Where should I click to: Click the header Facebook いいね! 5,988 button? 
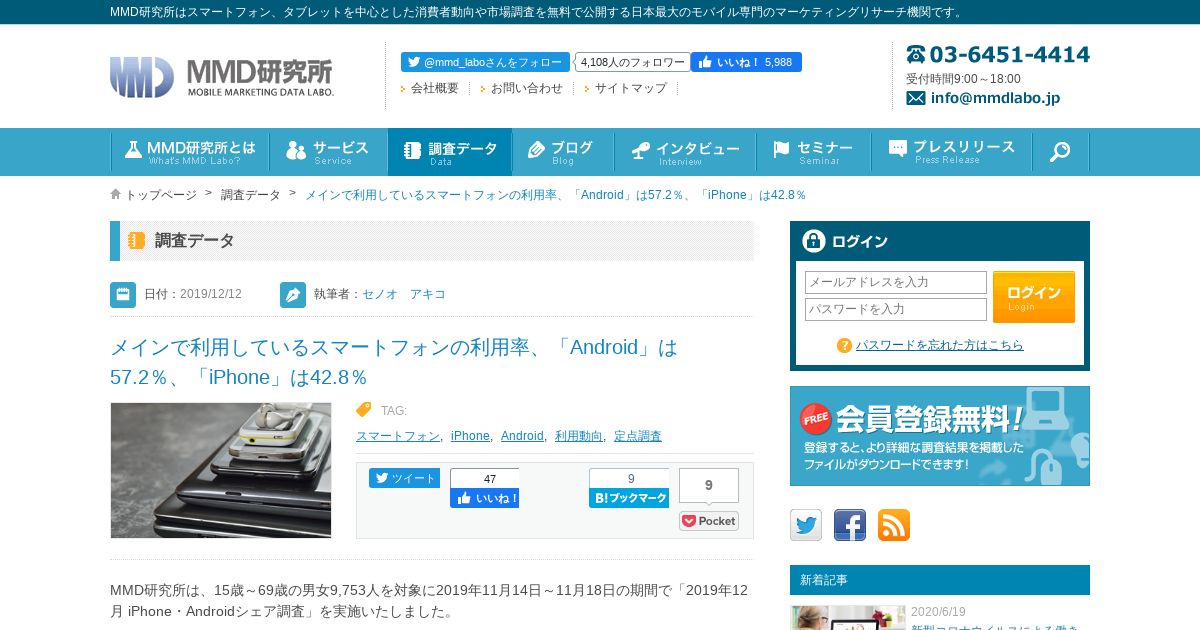click(x=747, y=62)
